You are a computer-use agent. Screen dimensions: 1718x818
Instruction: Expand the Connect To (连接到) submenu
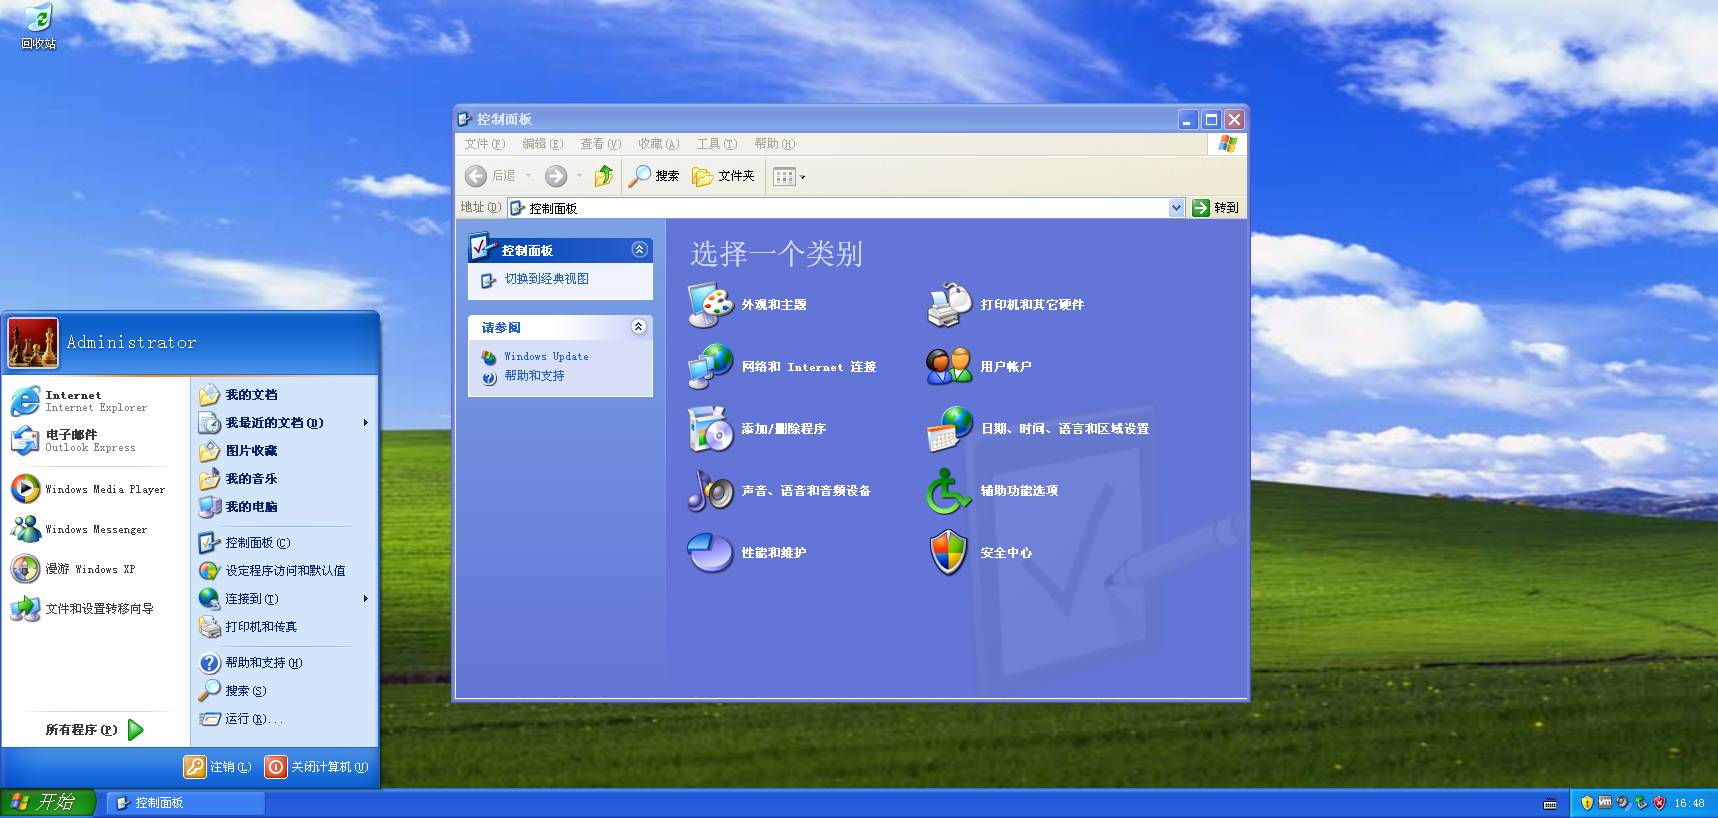(284, 599)
